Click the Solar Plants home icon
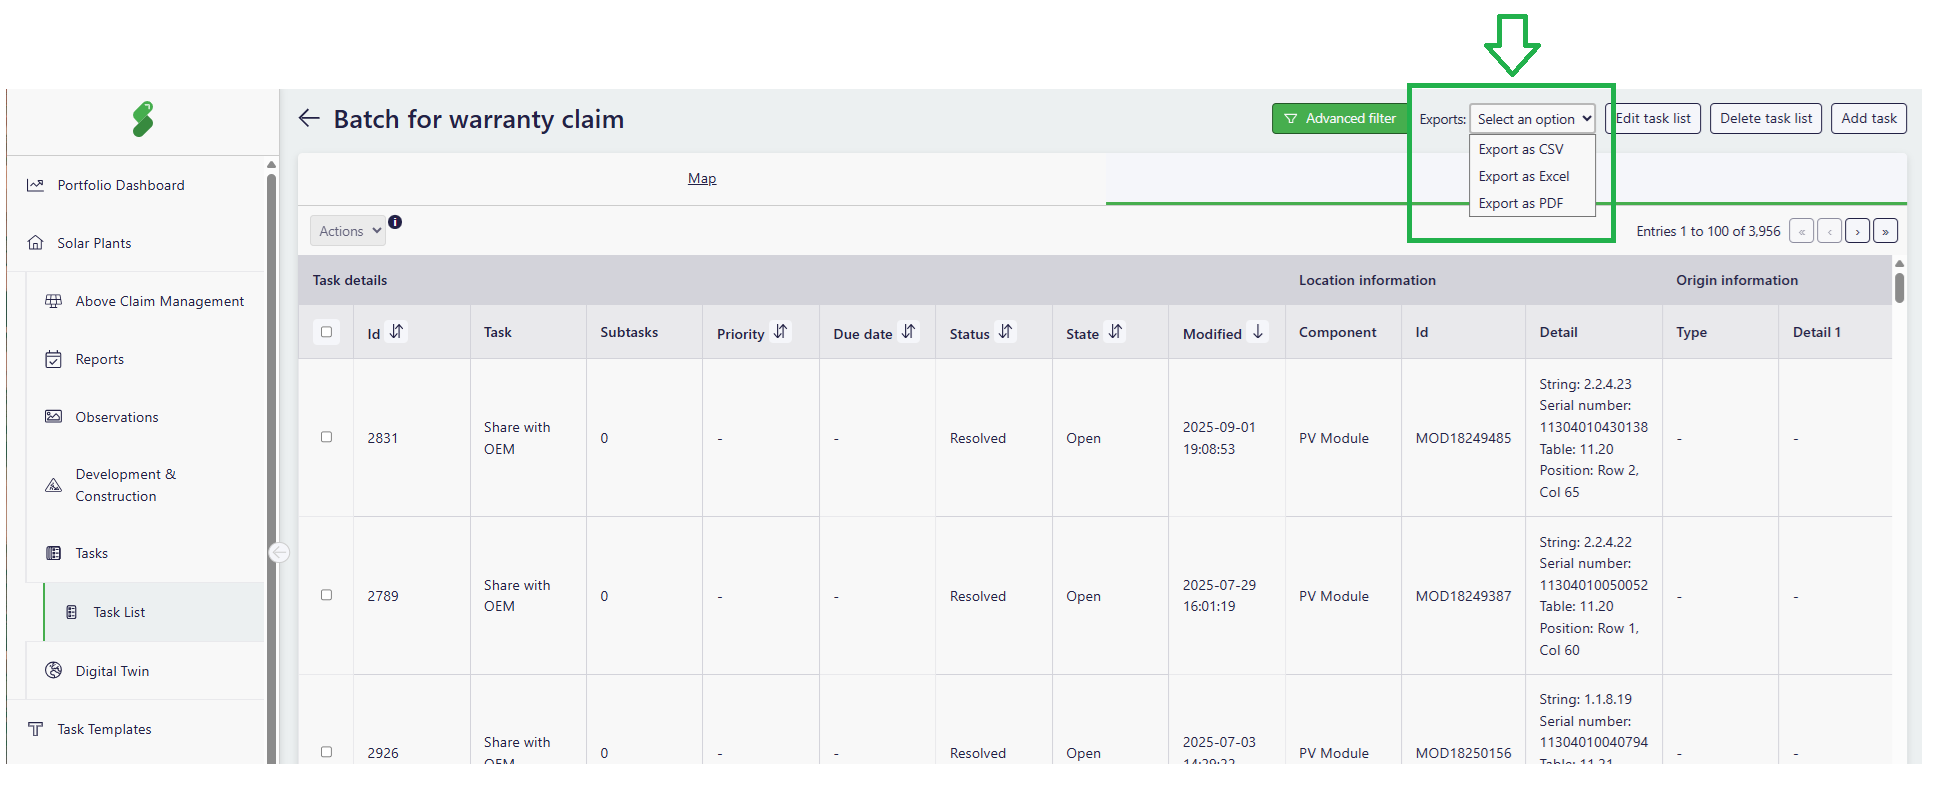The width and height of the screenshot is (1941, 788). pos(36,243)
